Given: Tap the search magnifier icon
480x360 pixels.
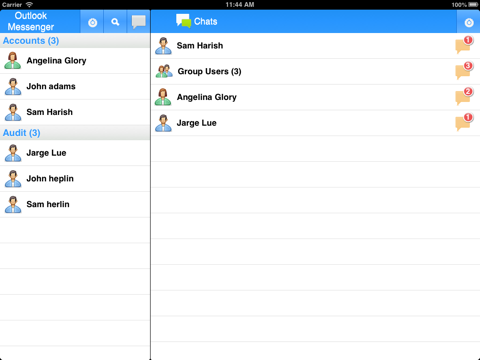Looking at the screenshot, I should click(115, 22).
